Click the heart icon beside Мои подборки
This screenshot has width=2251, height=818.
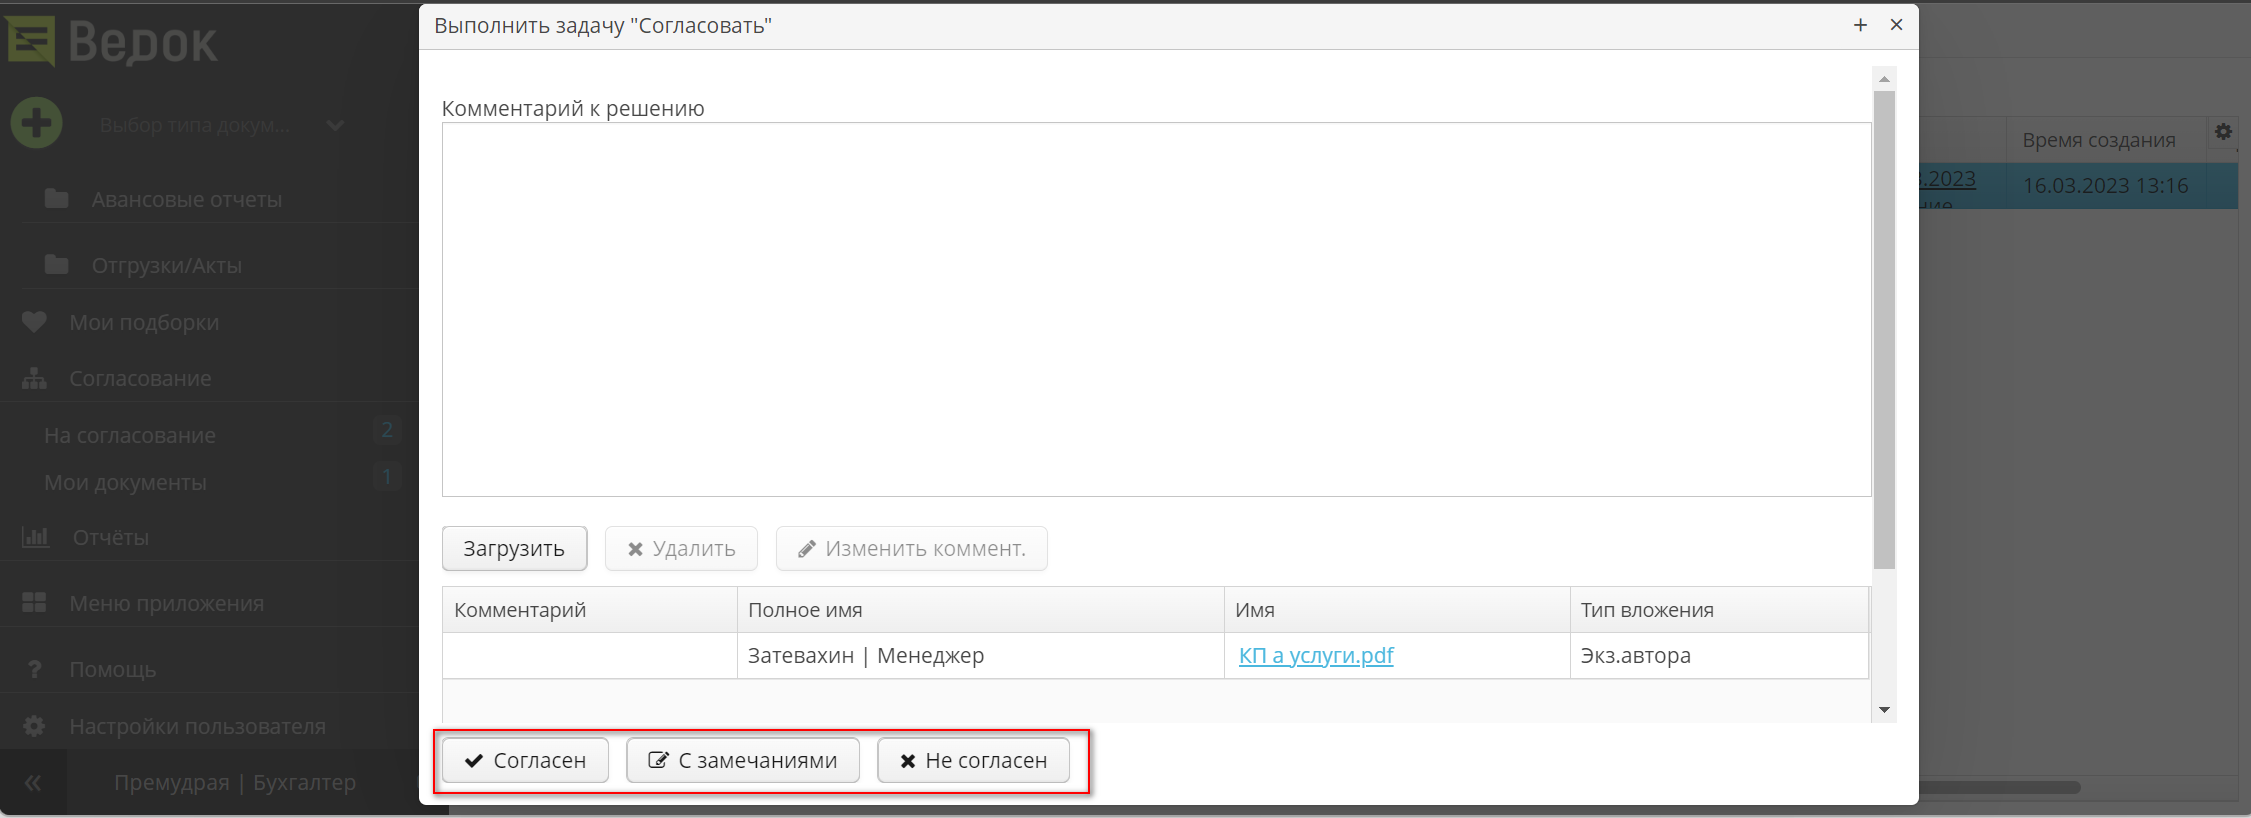34,322
